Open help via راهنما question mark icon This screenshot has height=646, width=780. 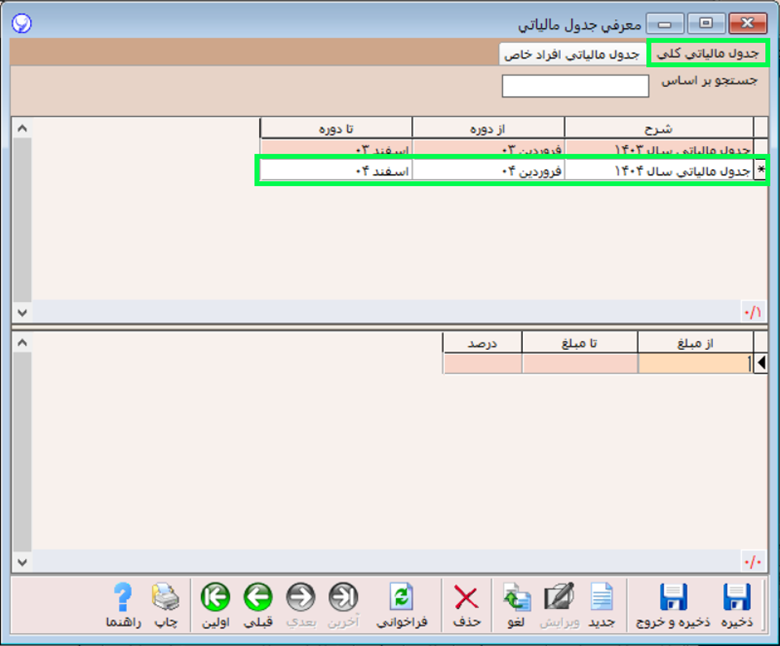[x=123, y=606]
